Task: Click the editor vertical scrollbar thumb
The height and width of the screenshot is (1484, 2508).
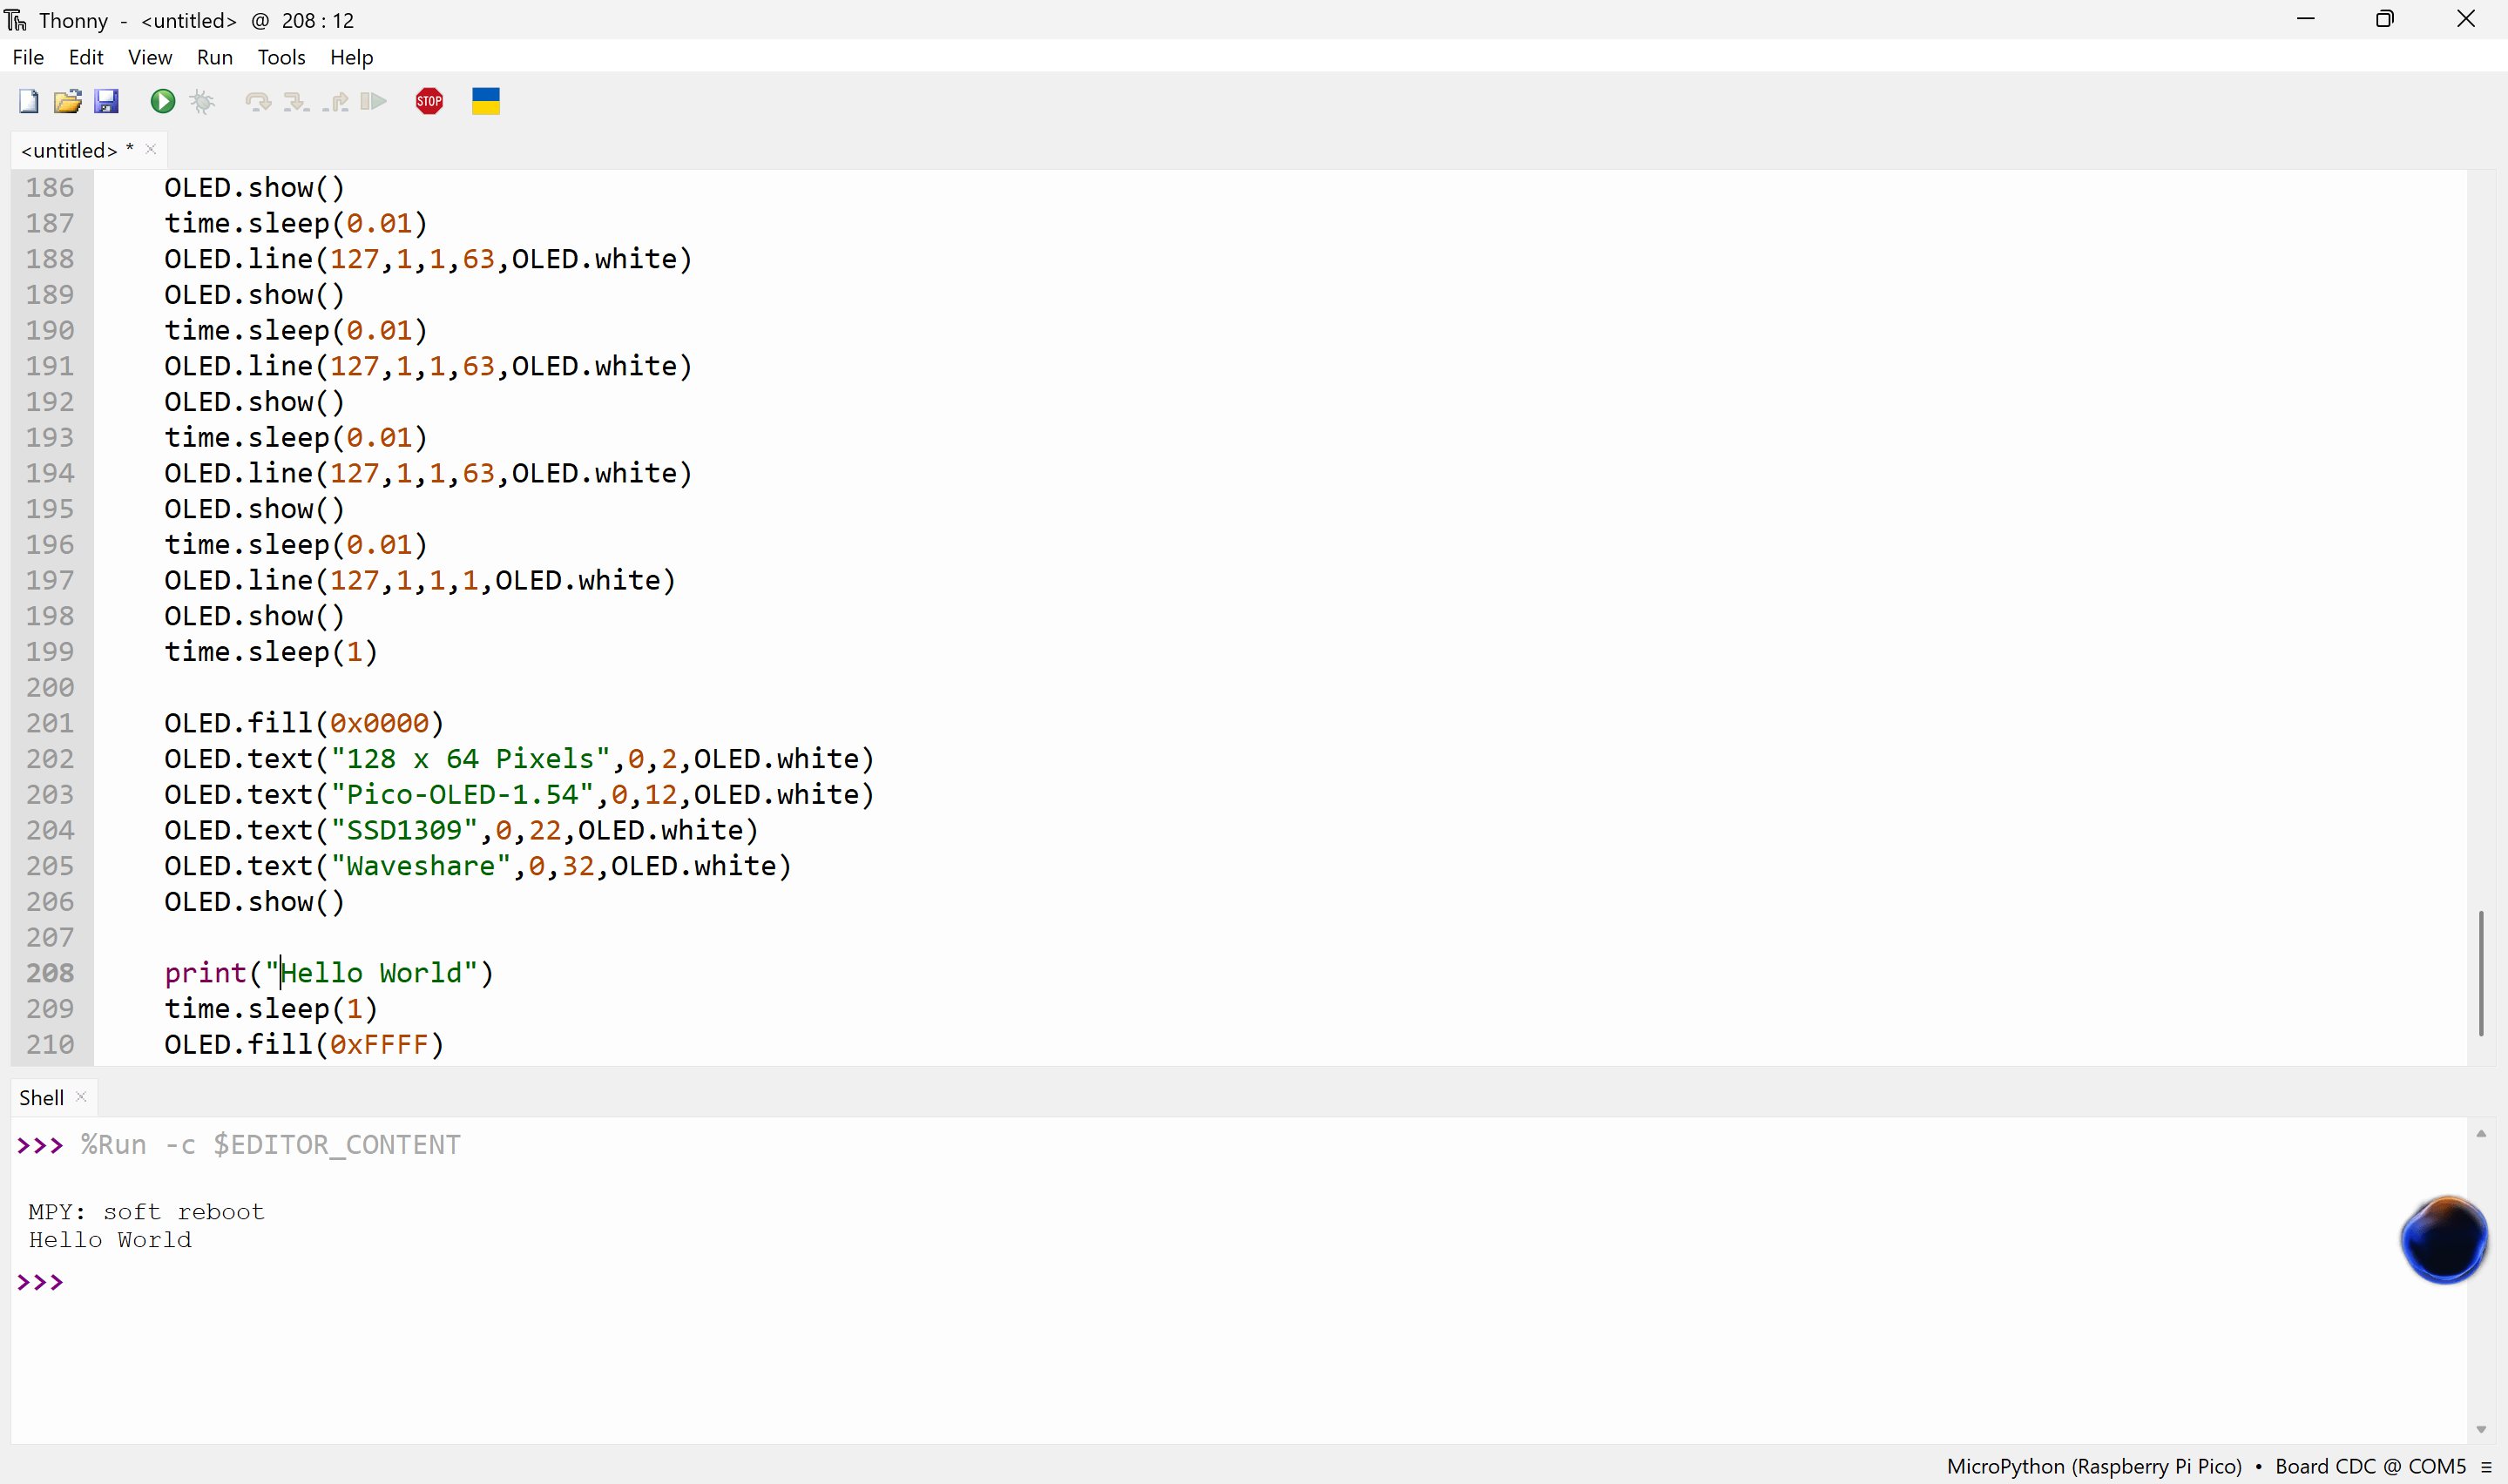Action: pos(2481,972)
